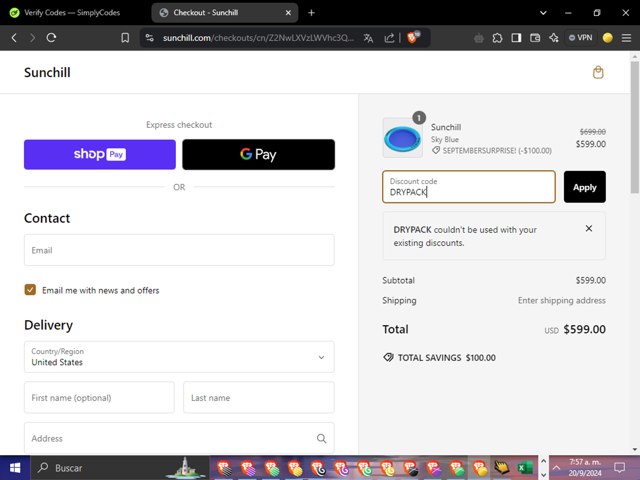Expand the Country/Region dropdown

click(x=179, y=357)
